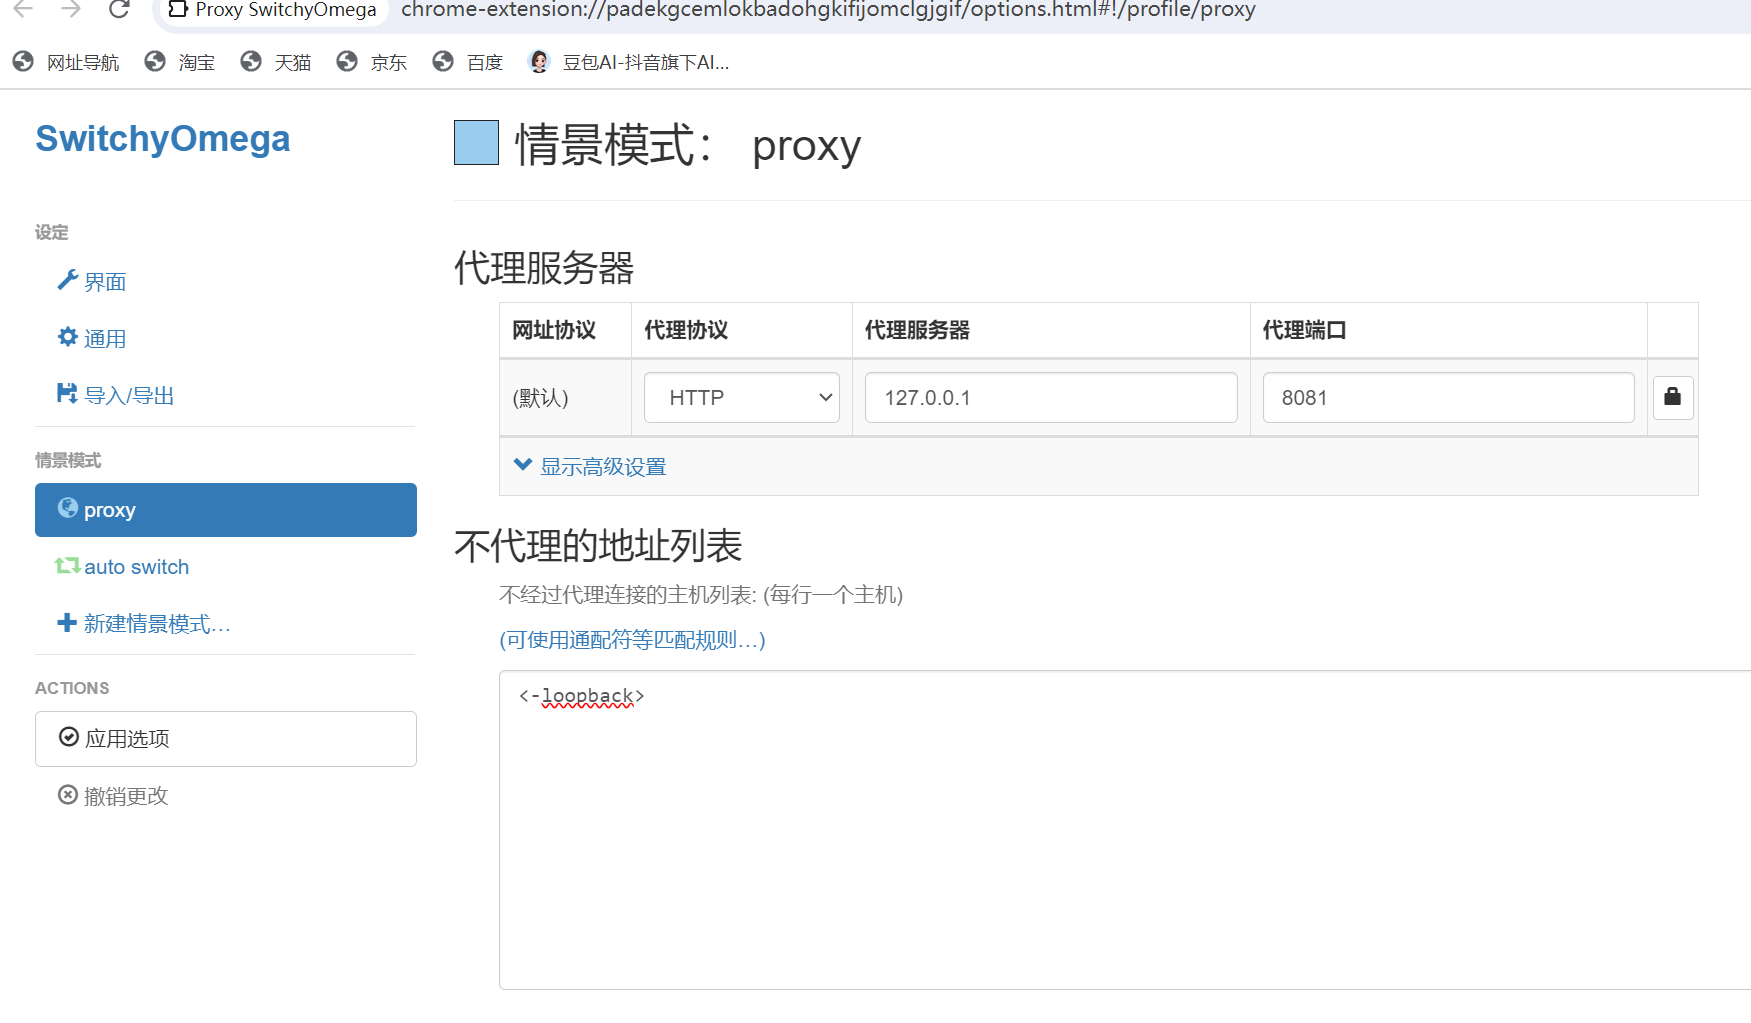
Task: Click the plus icon beside 新建情景模式
Action: click(x=67, y=623)
